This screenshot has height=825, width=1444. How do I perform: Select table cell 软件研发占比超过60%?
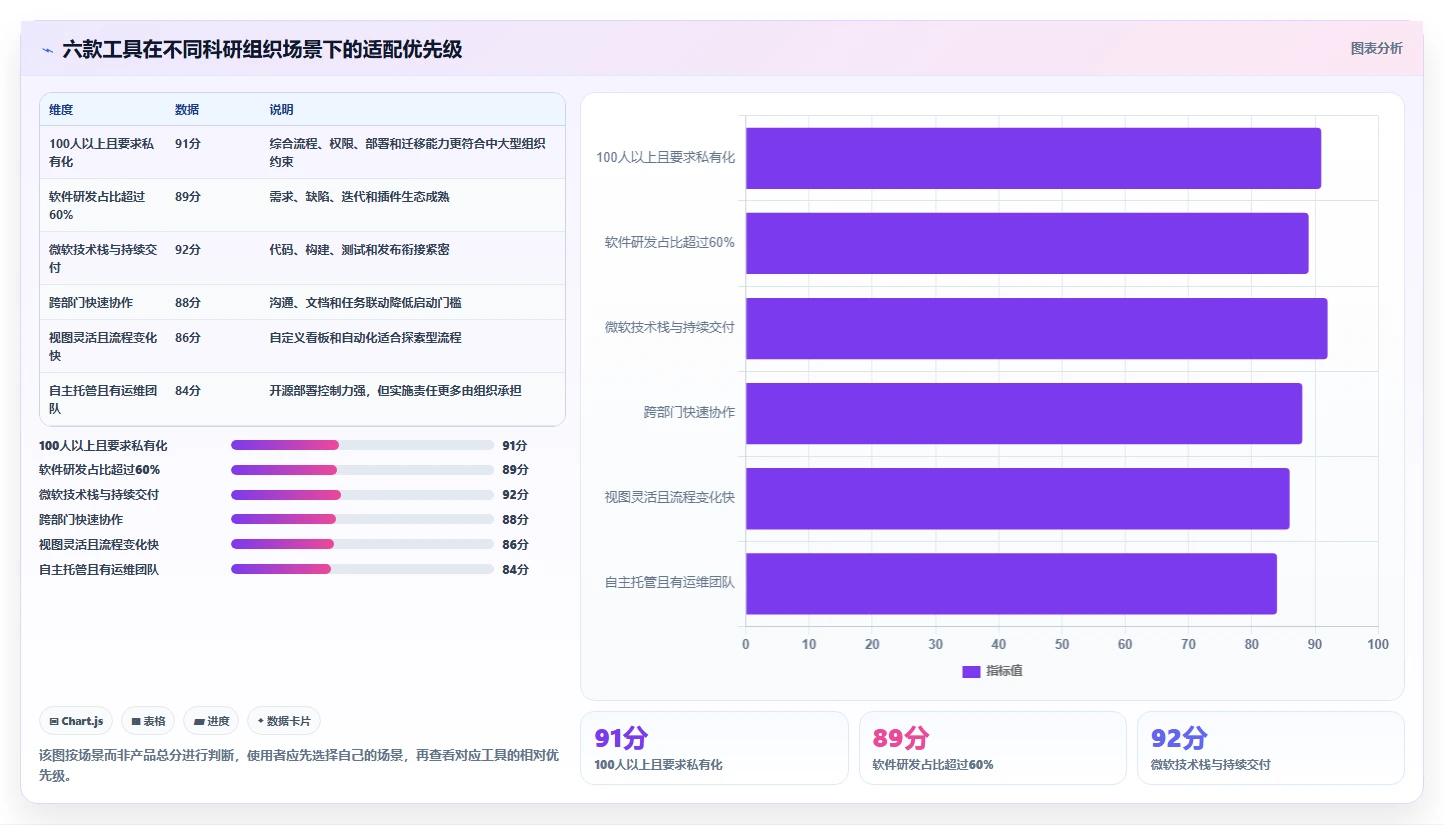(x=103, y=205)
